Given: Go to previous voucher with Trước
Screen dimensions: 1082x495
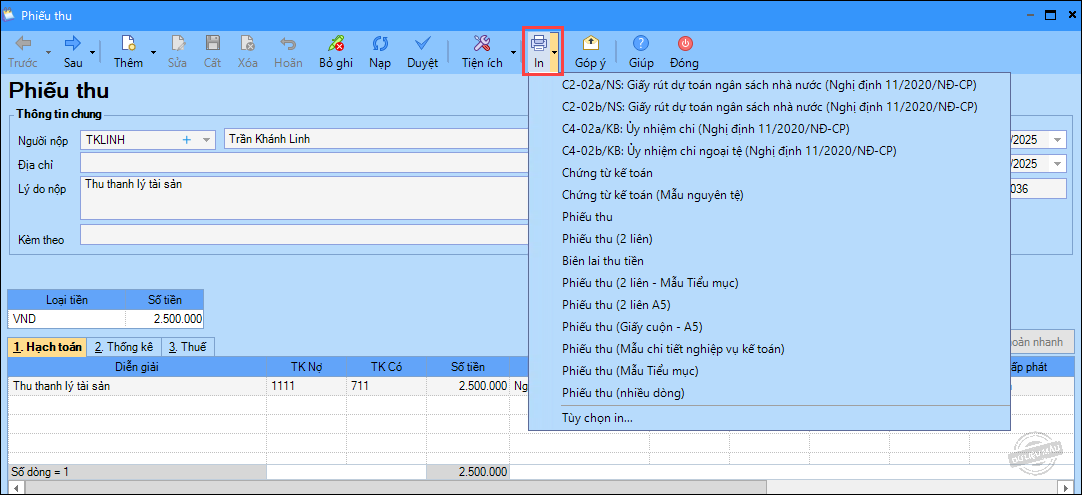Looking at the screenshot, I should (23, 52).
